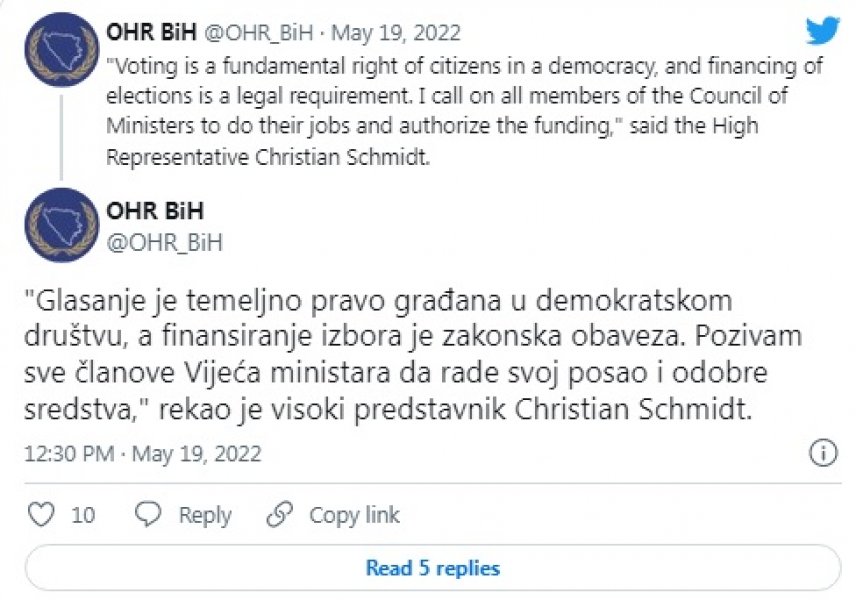Click the Reply speech bubble icon
856x600 pixels.
[148, 514]
